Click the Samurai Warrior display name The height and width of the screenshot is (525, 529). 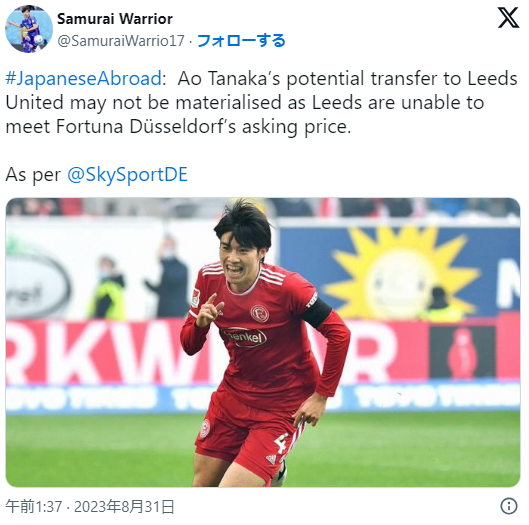pyautogui.click(x=115, y=19)
